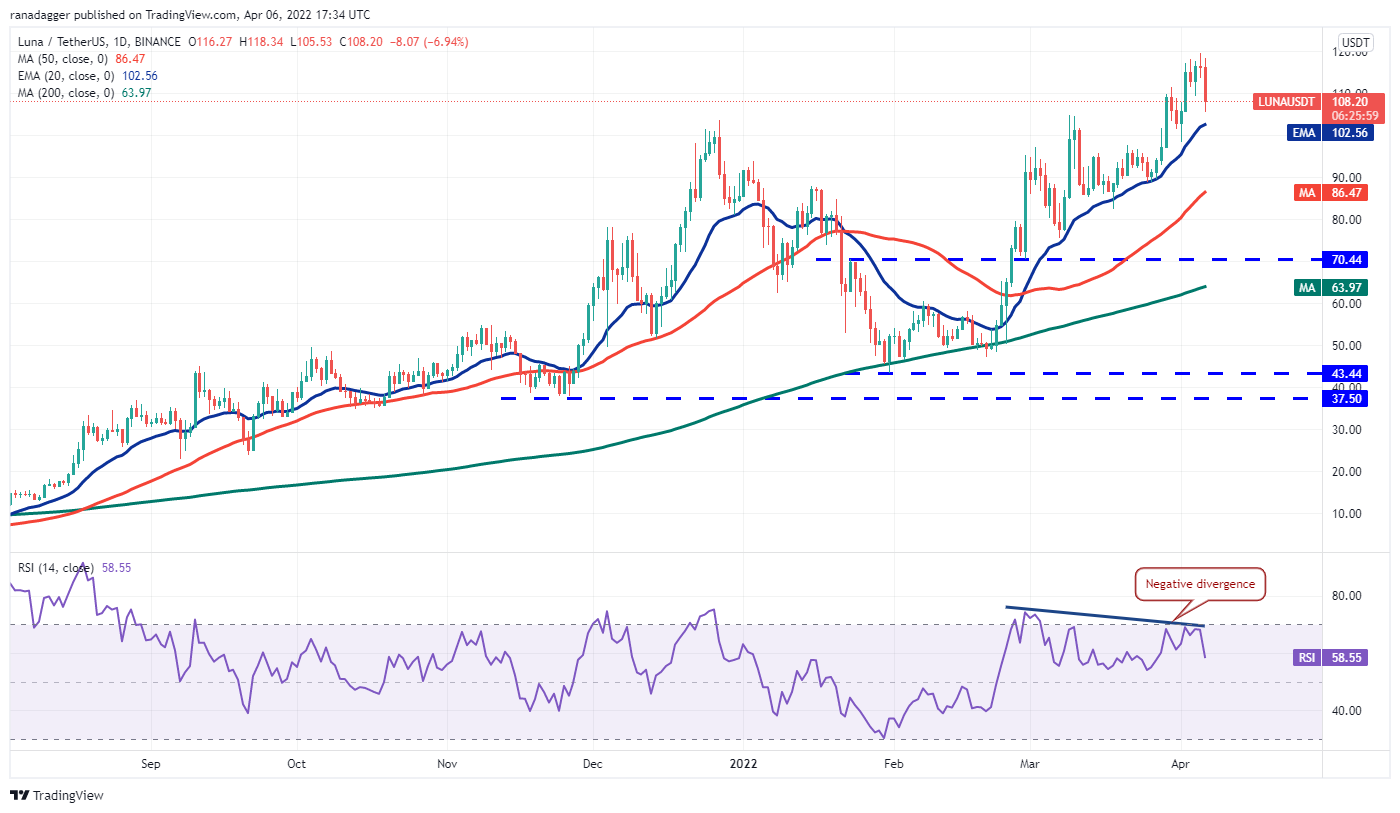
Task: Select the Negative divergence callout box
Action: (1200, 584)
